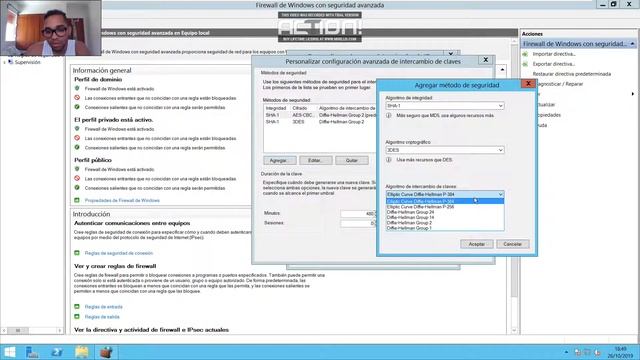Click the Exportar directiva green arrow icon
The width and height of the screenshot is (640, 360).
pos(525,64)
